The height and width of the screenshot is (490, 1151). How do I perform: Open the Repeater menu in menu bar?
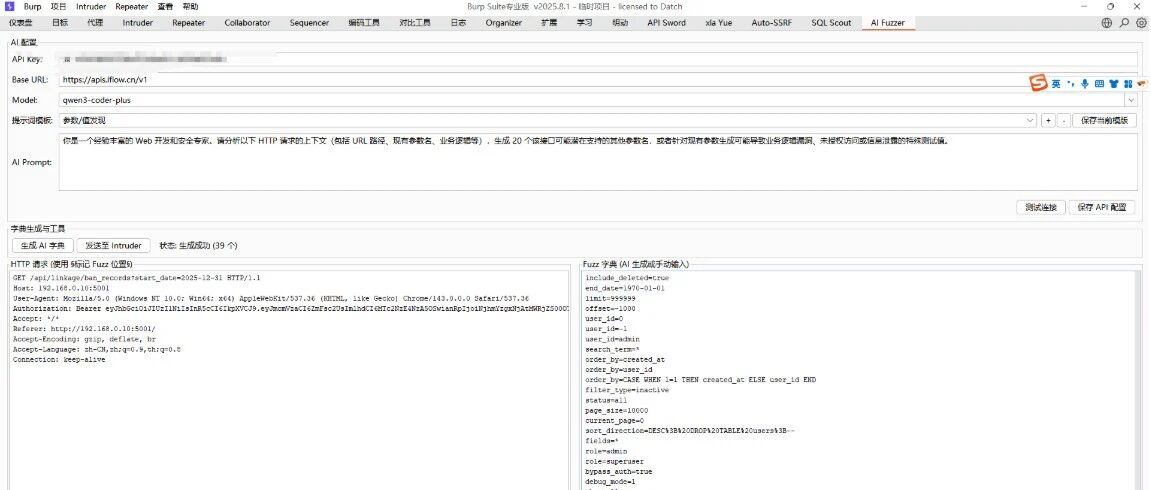tap(131, 6)
